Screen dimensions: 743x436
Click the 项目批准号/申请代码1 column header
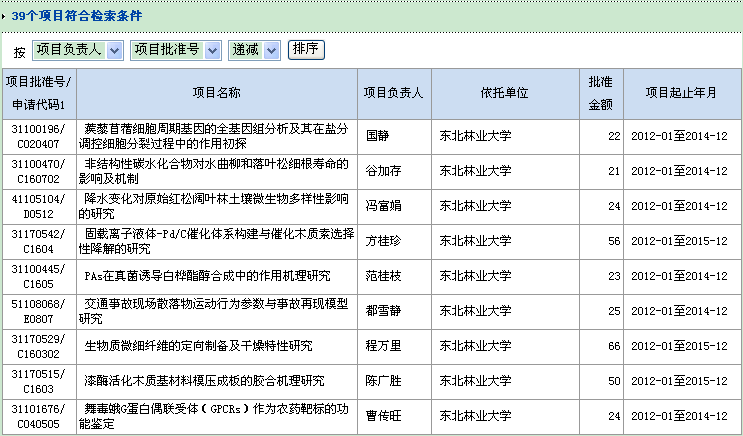click(39, 93)
